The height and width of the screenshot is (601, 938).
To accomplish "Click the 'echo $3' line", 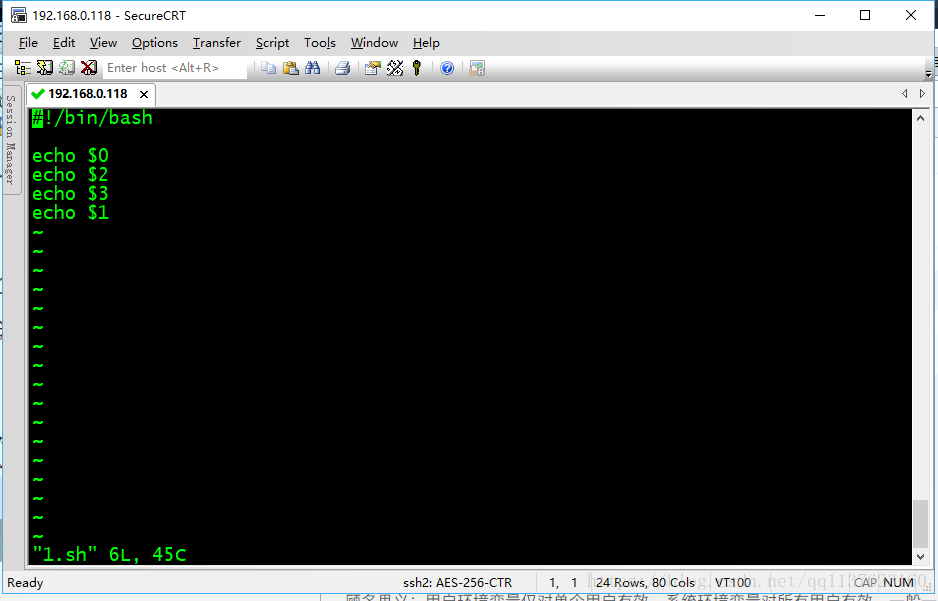I will click(x=70, y=194).
